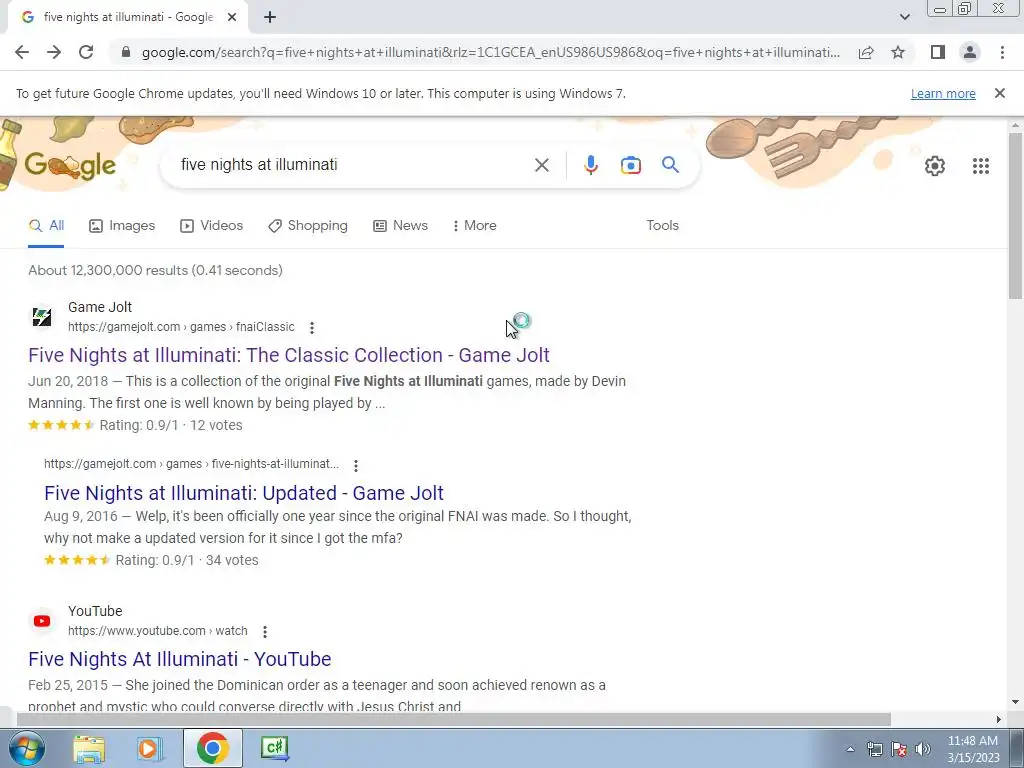Go forward in browser history
The image size is (1024, 768).
54,52
